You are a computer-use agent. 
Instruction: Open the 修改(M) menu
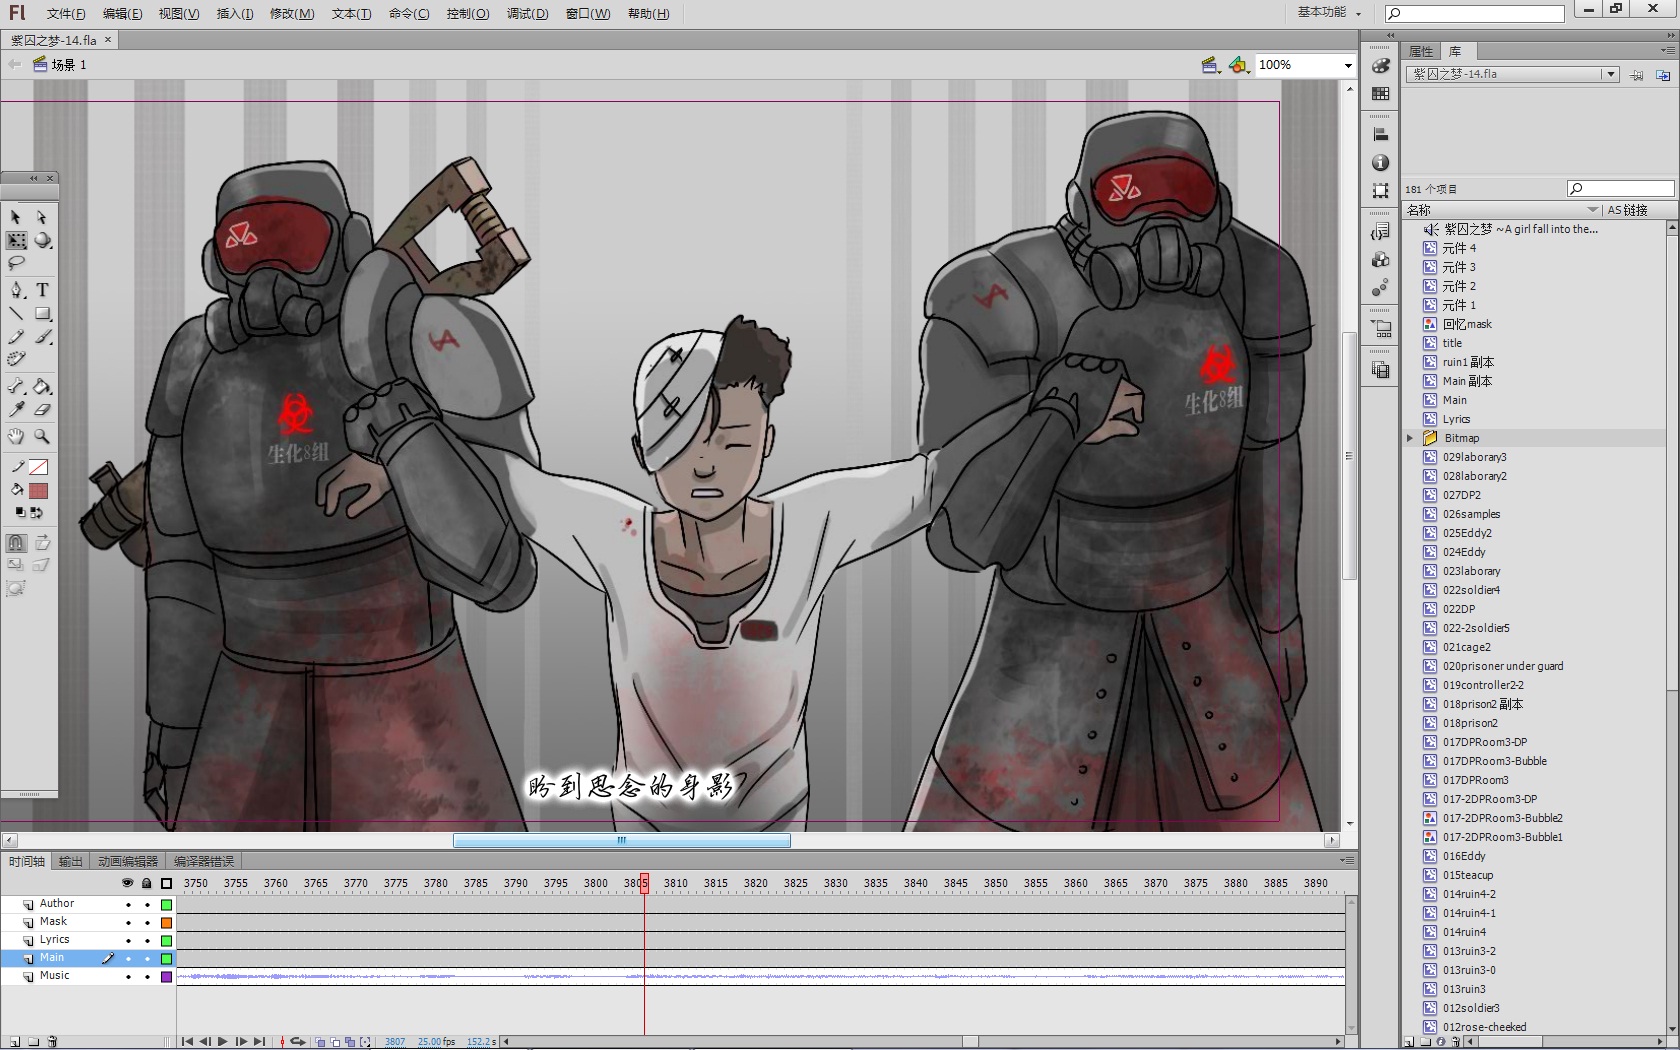(292, 14)
